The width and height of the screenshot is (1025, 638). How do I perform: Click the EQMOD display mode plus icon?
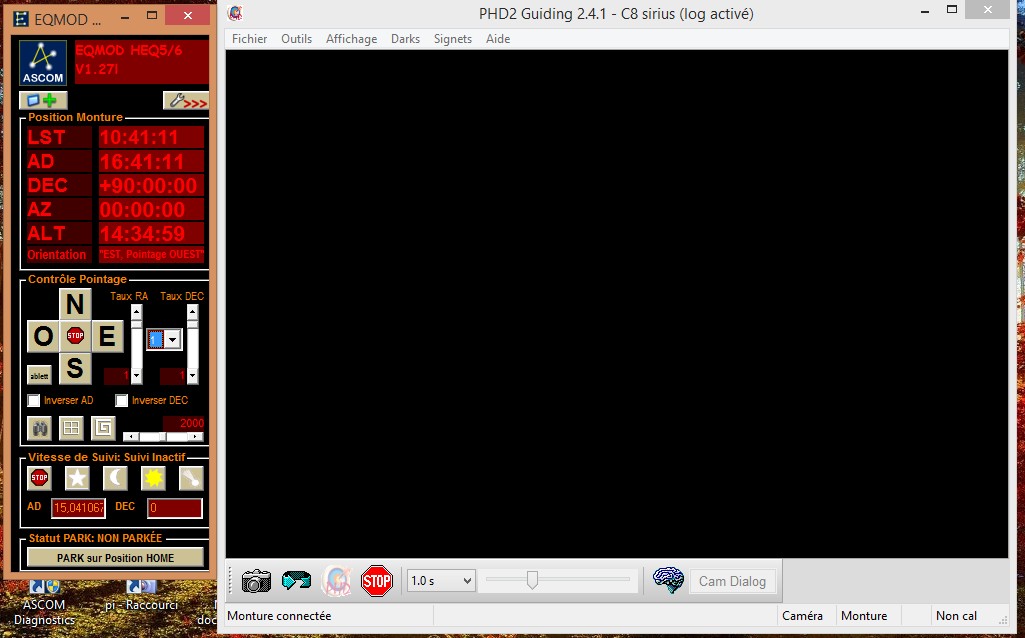coord(43,101)
